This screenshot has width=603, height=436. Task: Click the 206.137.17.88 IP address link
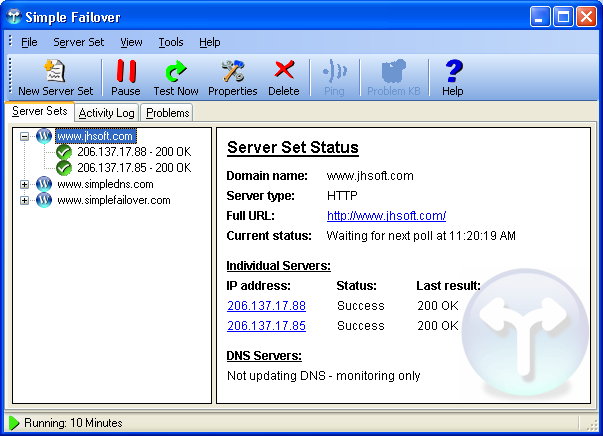(x=266, y=306)
